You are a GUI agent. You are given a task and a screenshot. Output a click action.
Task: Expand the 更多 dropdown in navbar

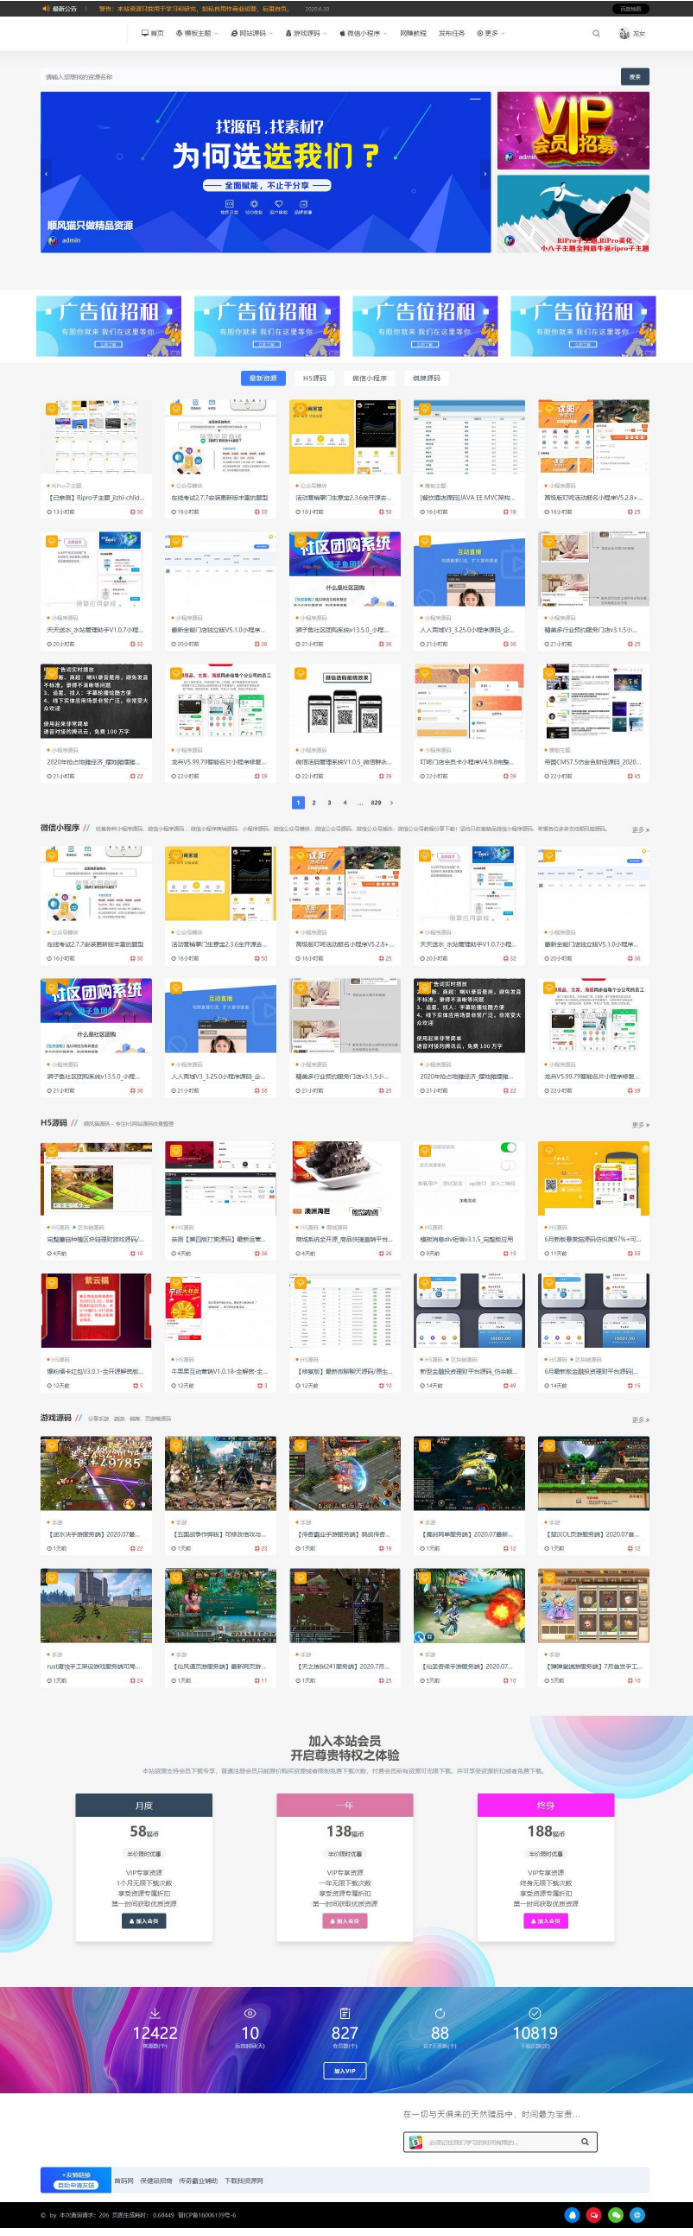coord(490,33)
